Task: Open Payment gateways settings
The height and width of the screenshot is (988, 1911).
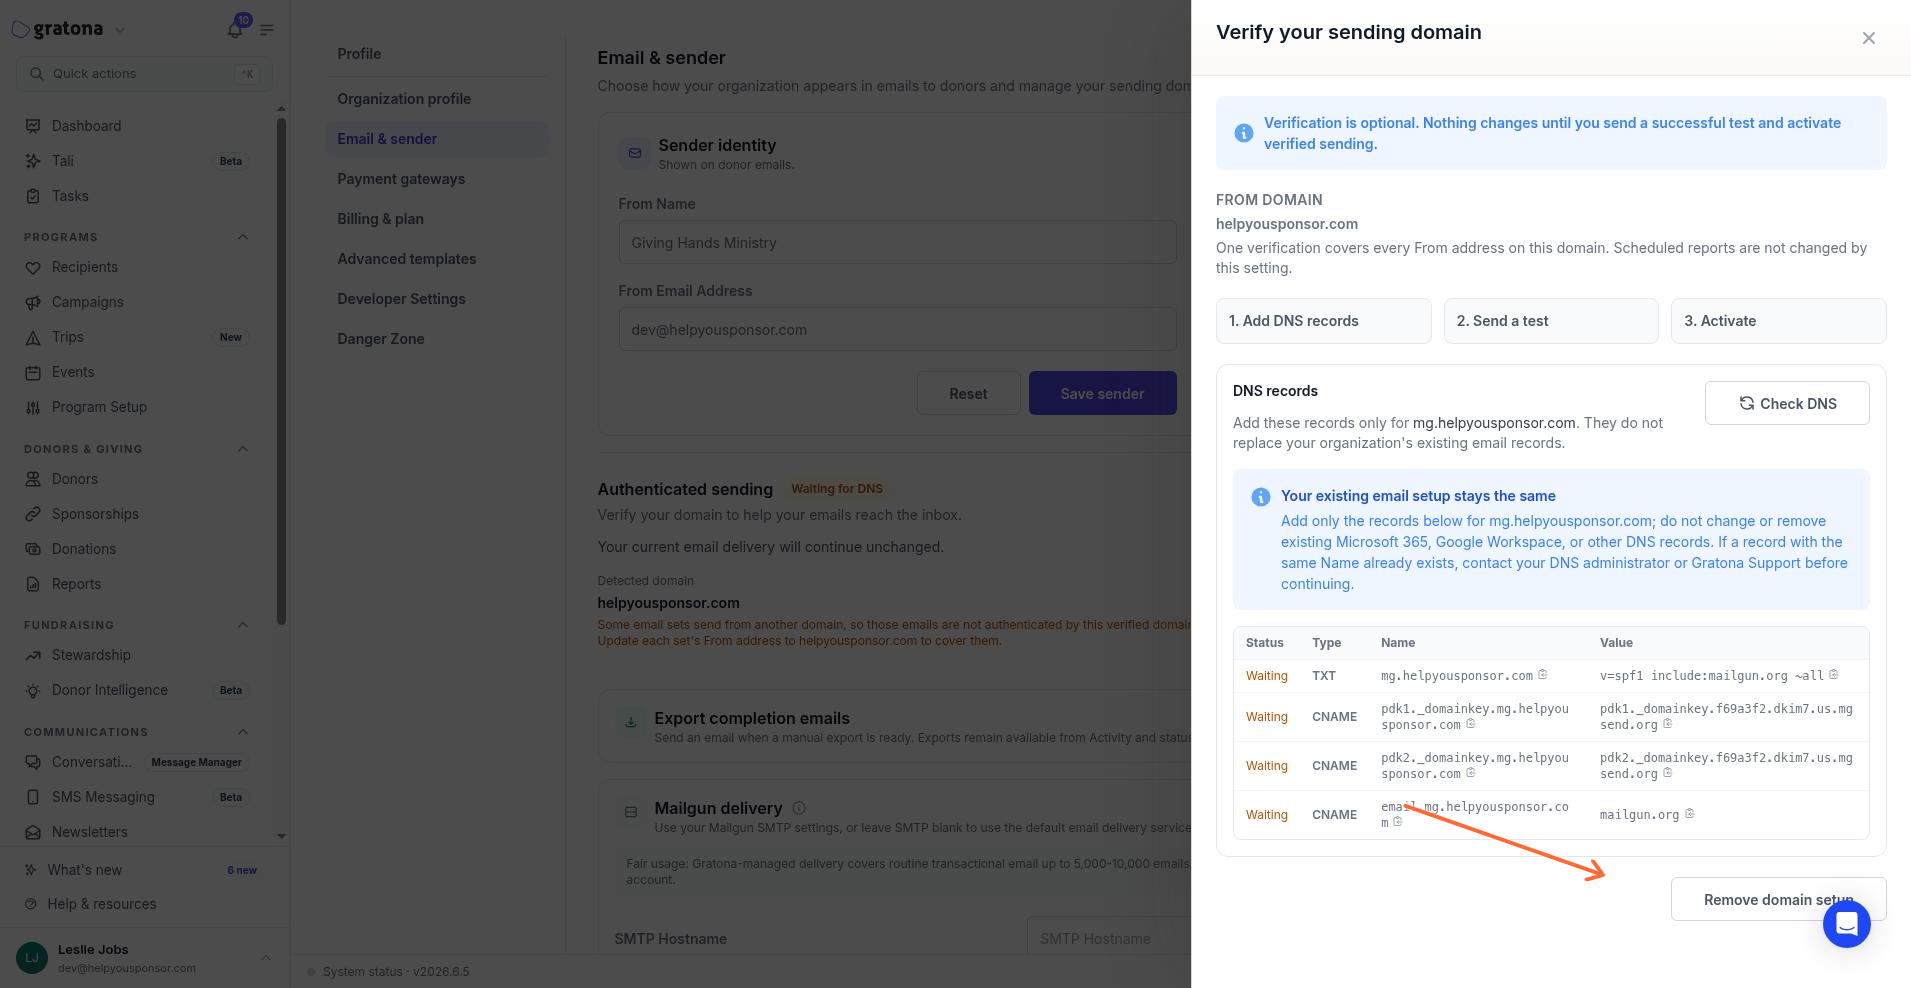Action: 437,179
